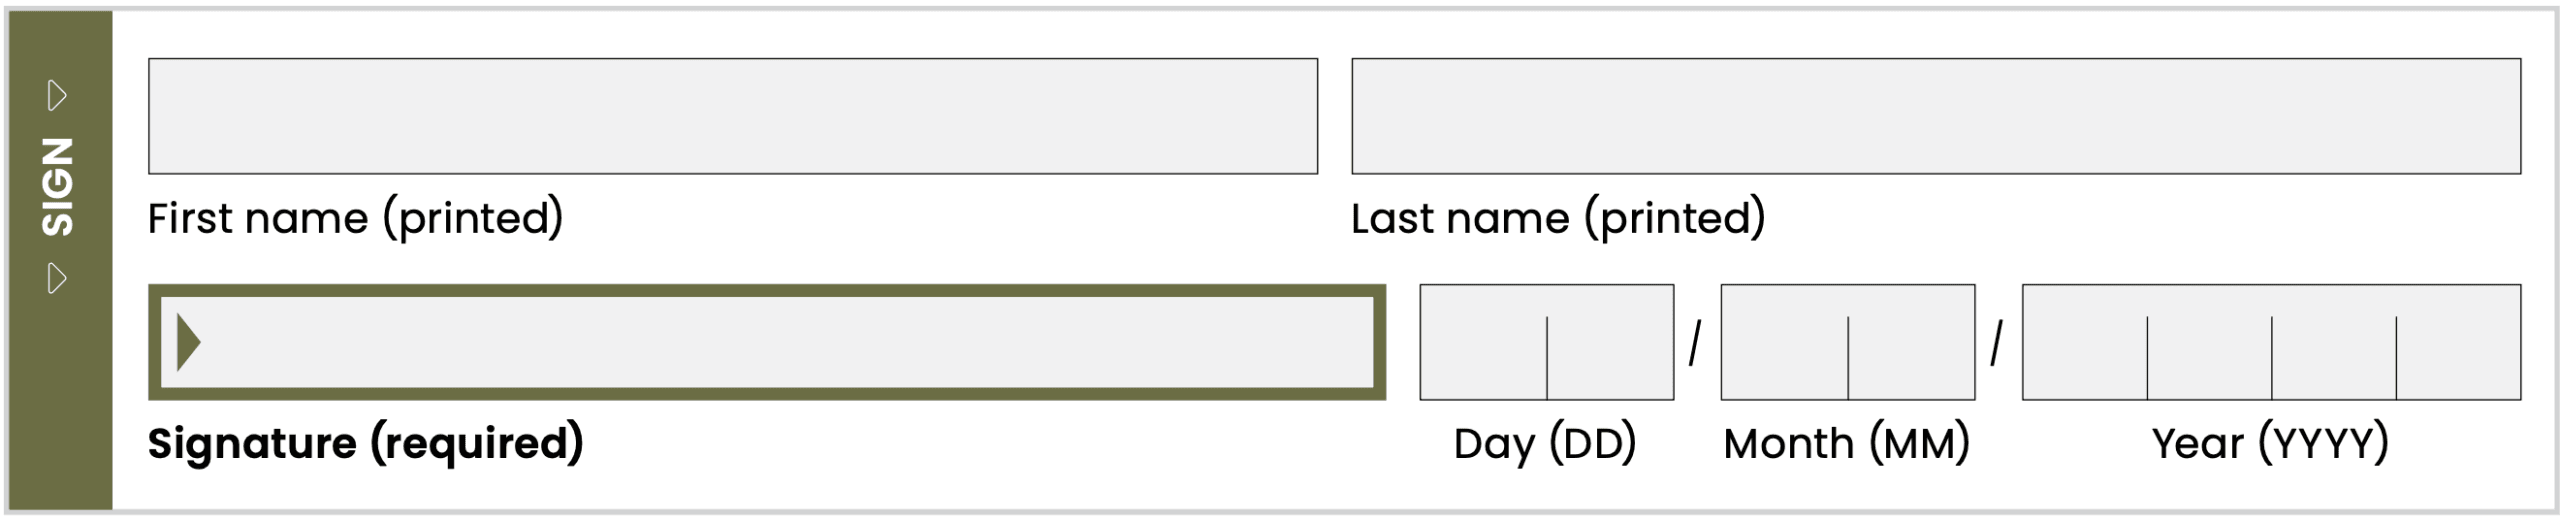Click the upper triangle icon above SIGN
Screen dimensions: 2560x522
pos(57,96)
